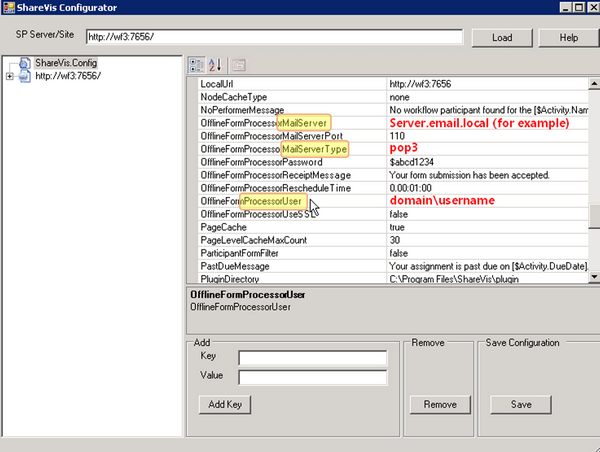
Task: Click the mail server port value 110
Action: tap(397, 136)
